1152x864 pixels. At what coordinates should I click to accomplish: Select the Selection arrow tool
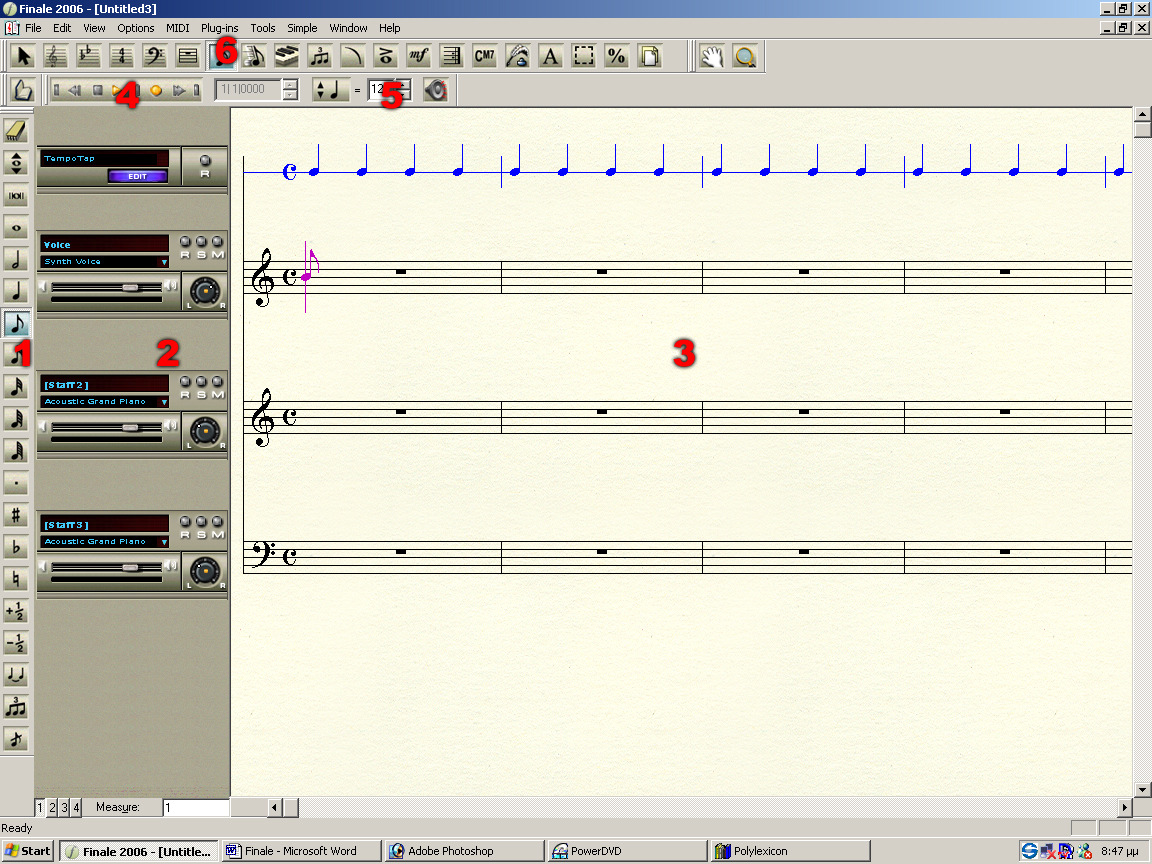[23, 57]
